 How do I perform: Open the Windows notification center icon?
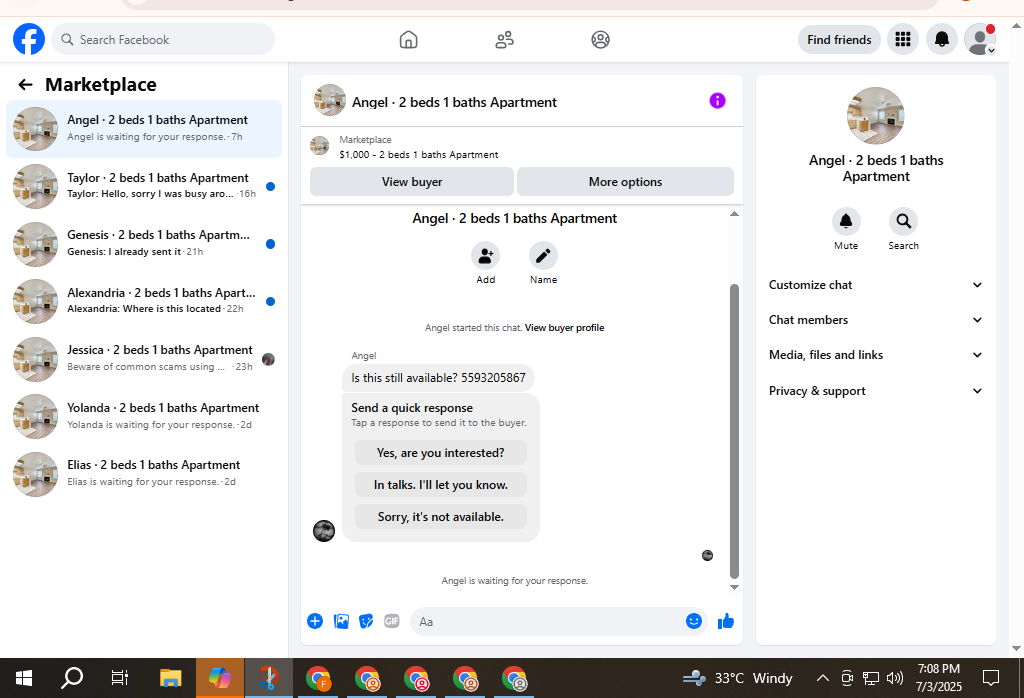coord(991,678)
